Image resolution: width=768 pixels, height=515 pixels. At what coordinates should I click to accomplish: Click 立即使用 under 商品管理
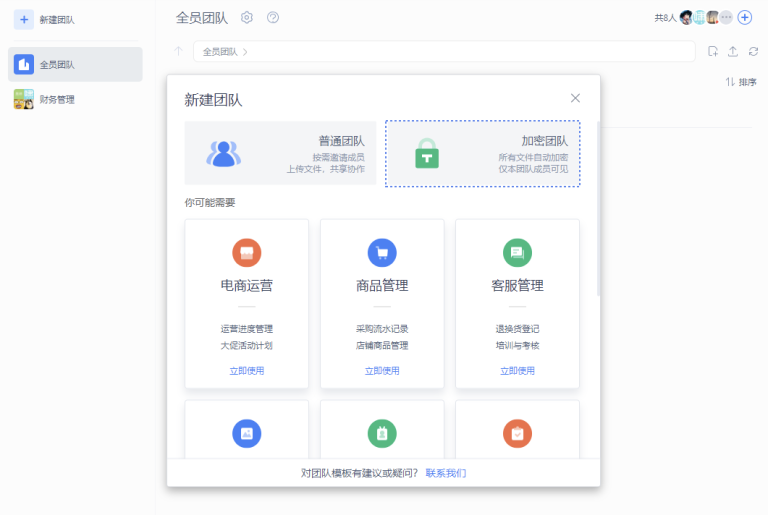(382, 371)
